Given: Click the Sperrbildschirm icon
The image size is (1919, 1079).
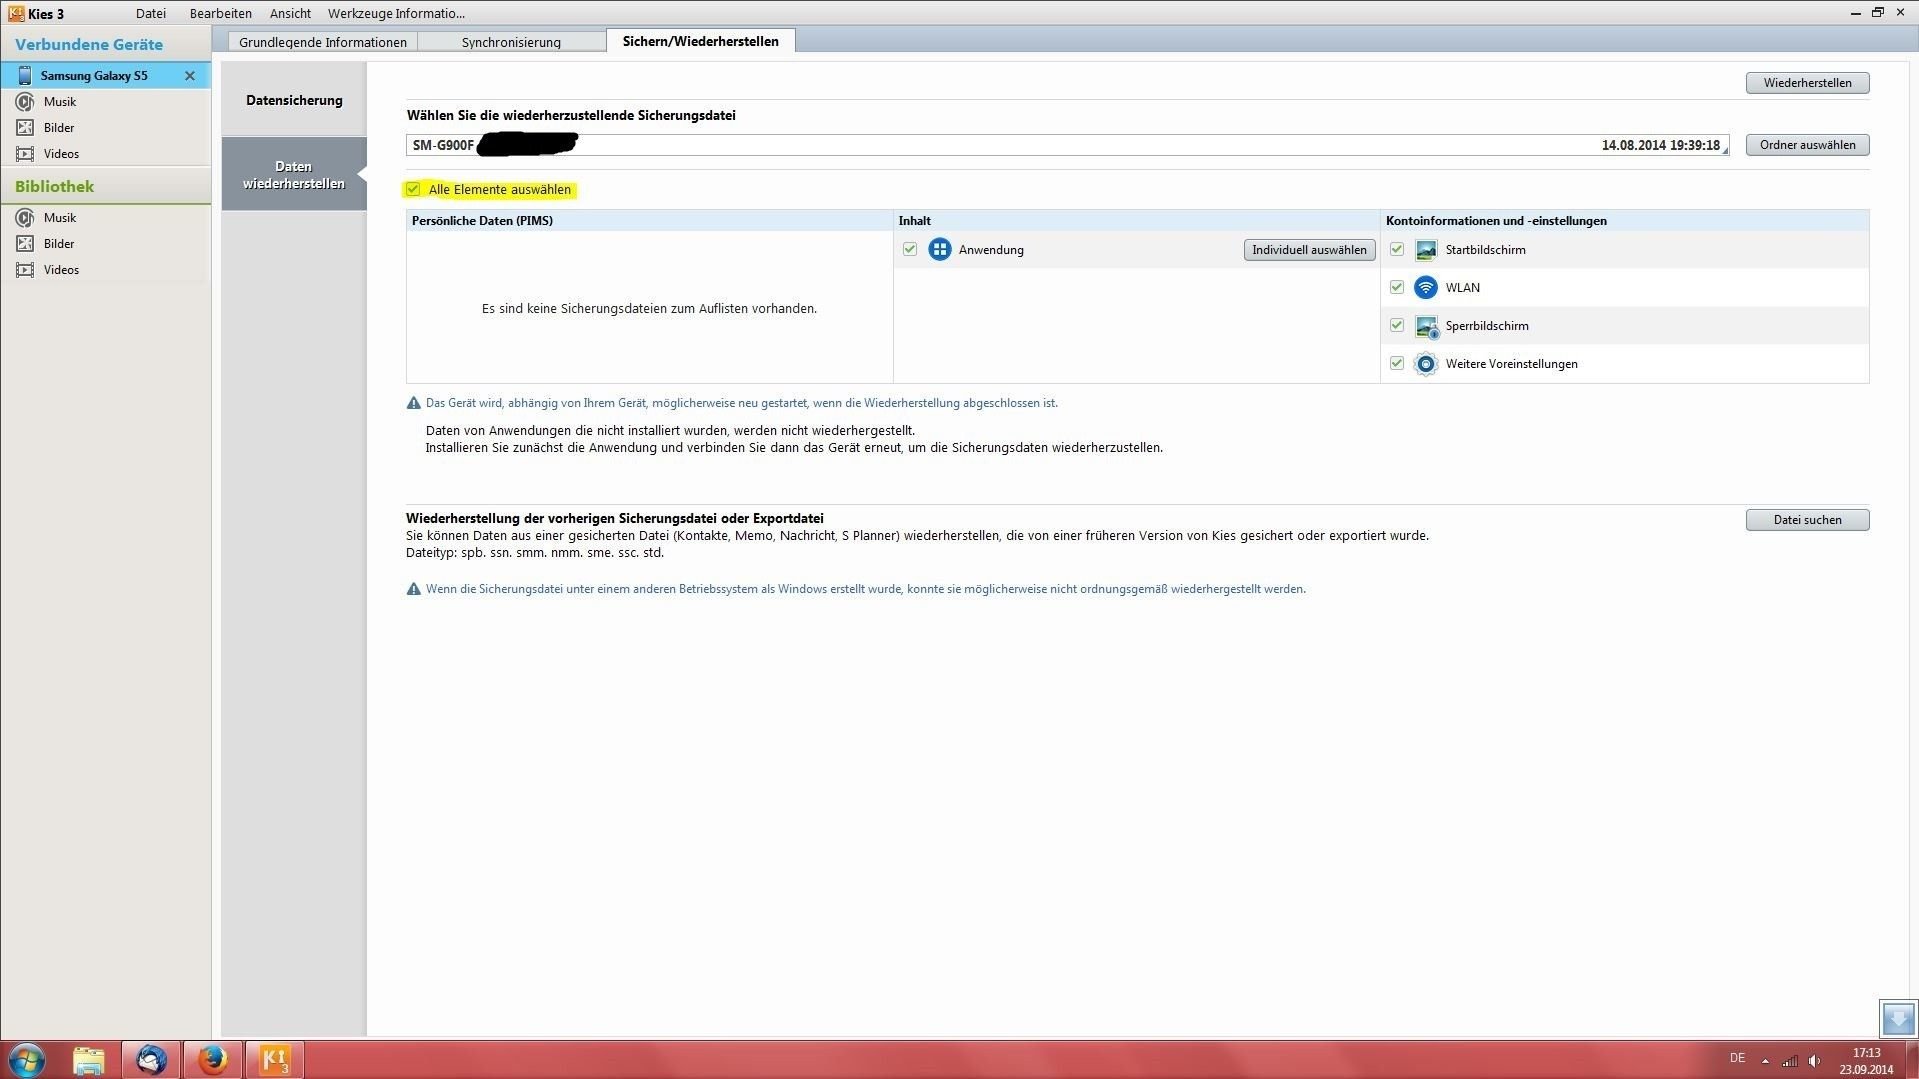Looking at the screenshot, I should [x=1426, y=326].
